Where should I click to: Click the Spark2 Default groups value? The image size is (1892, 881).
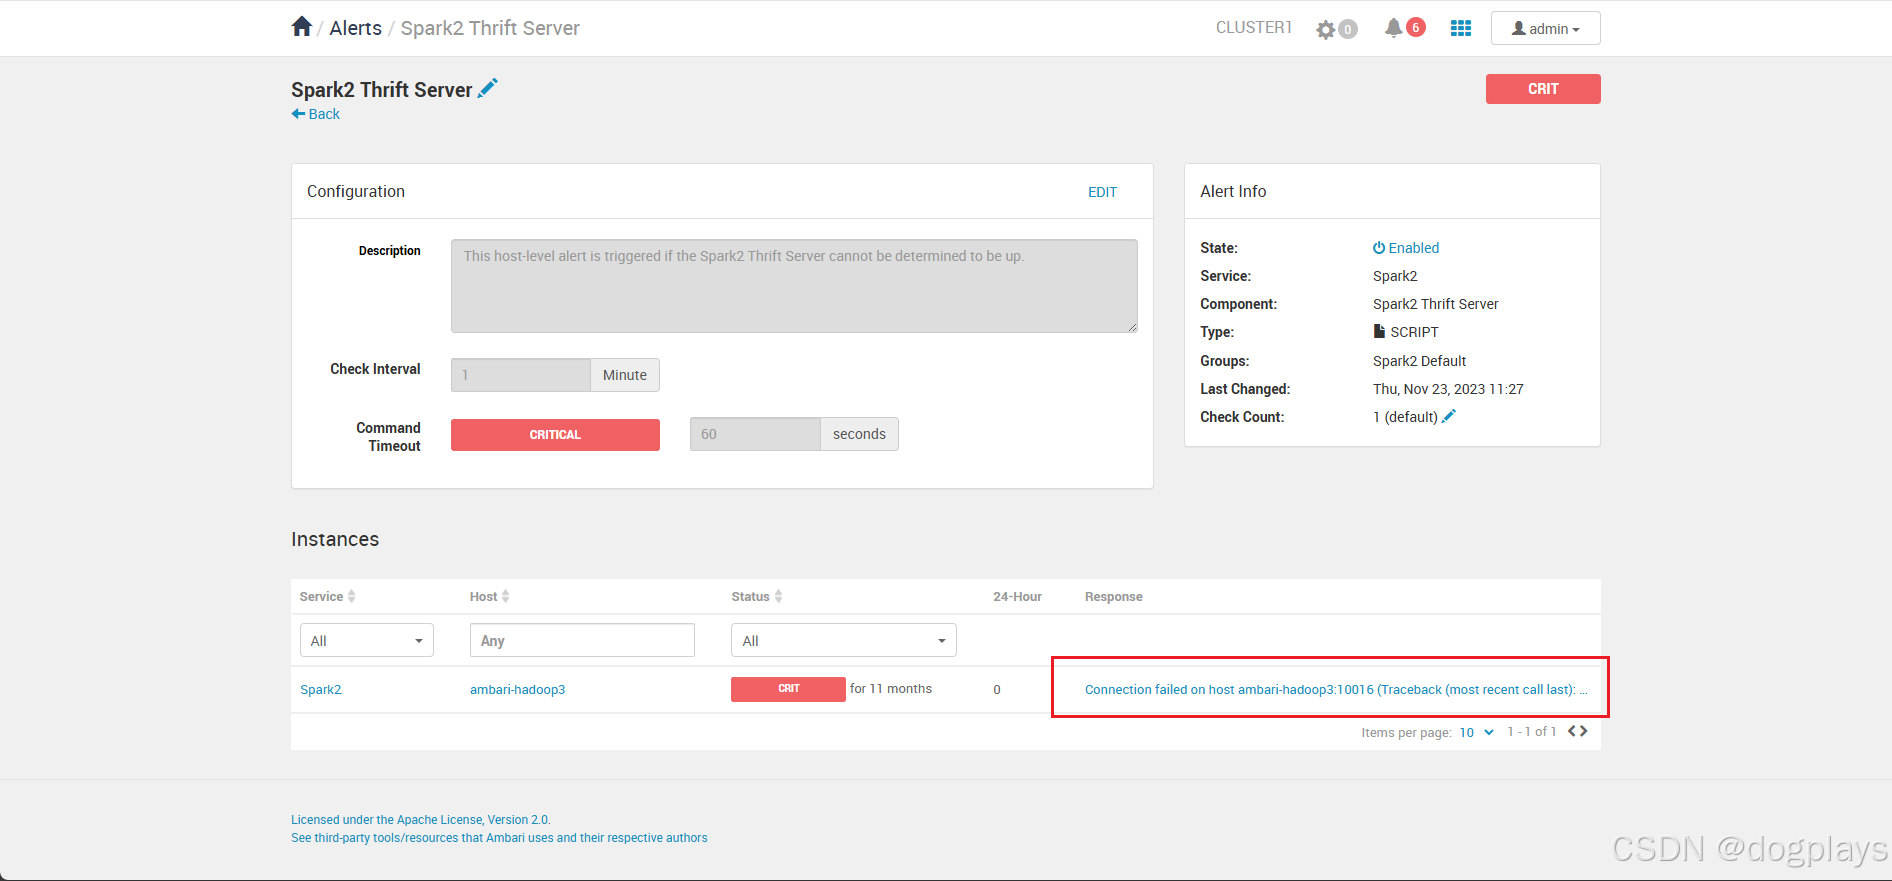pyautogui.click(x=1419, y=361)
